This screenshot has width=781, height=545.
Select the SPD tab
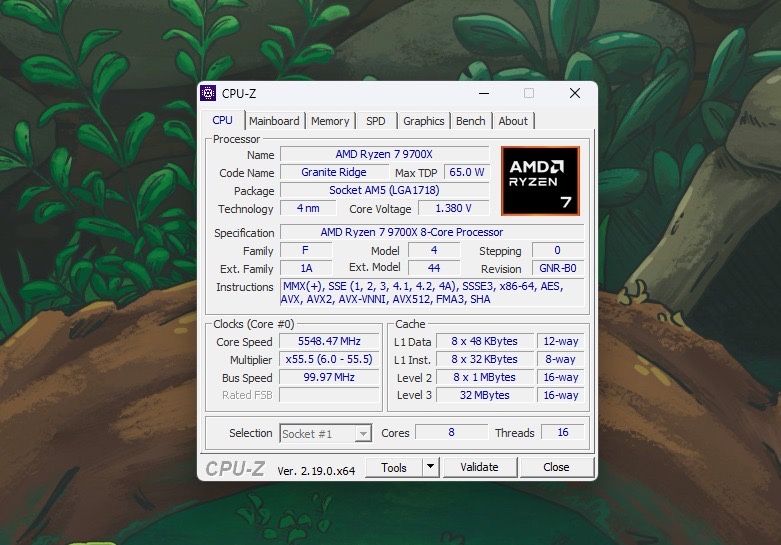376,121
